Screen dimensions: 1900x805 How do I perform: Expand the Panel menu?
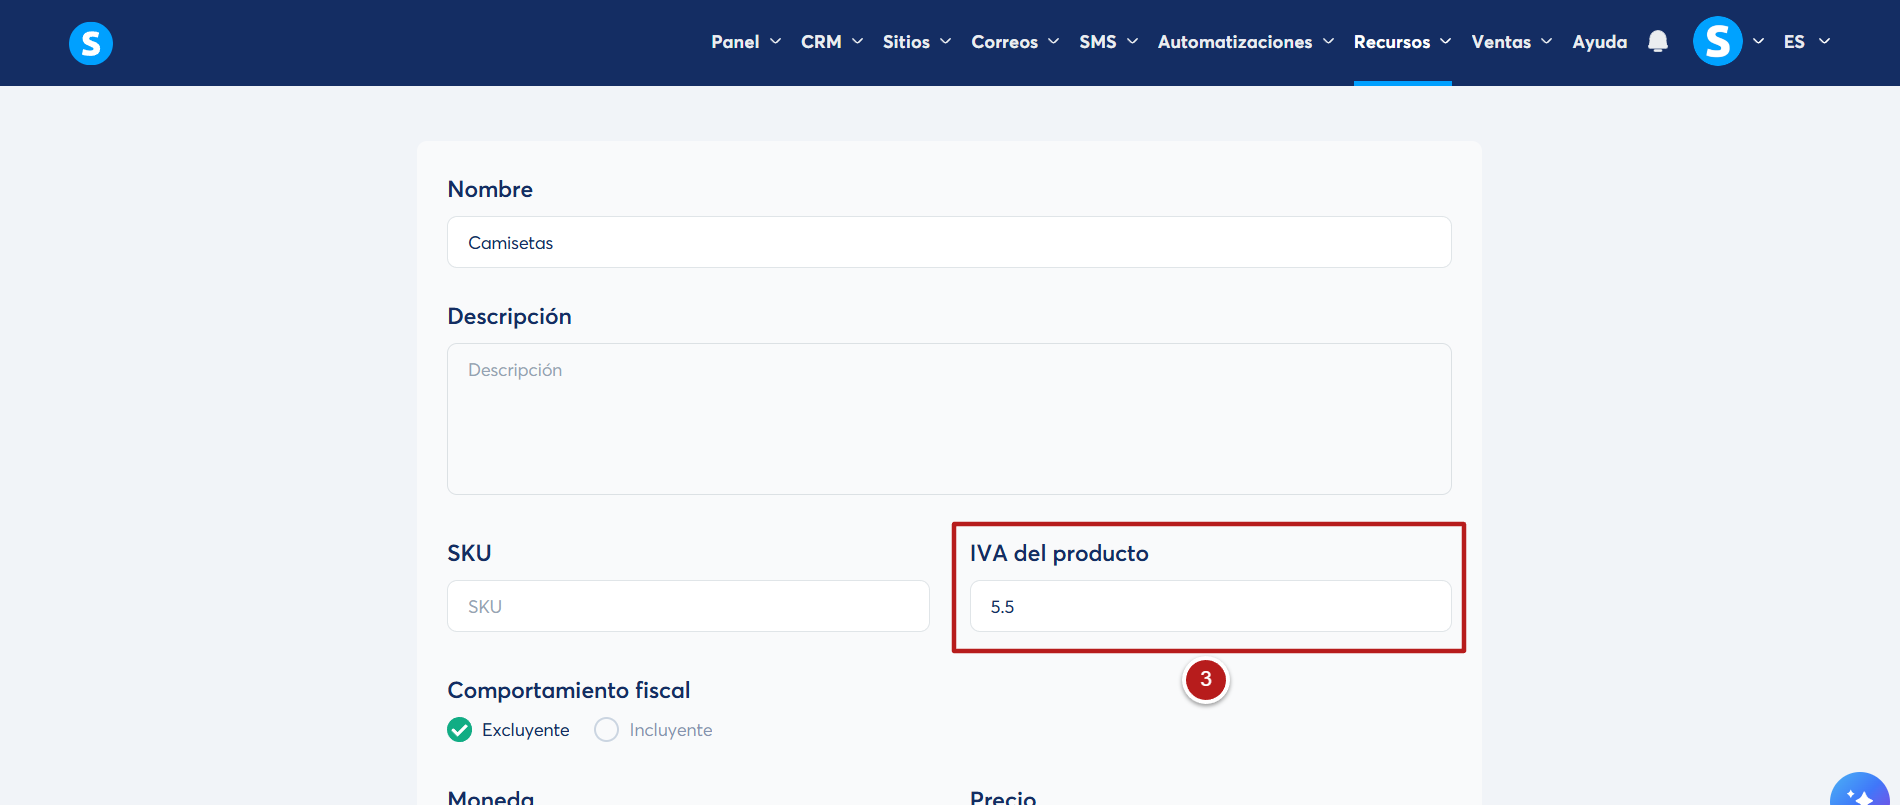click(746, 42)
